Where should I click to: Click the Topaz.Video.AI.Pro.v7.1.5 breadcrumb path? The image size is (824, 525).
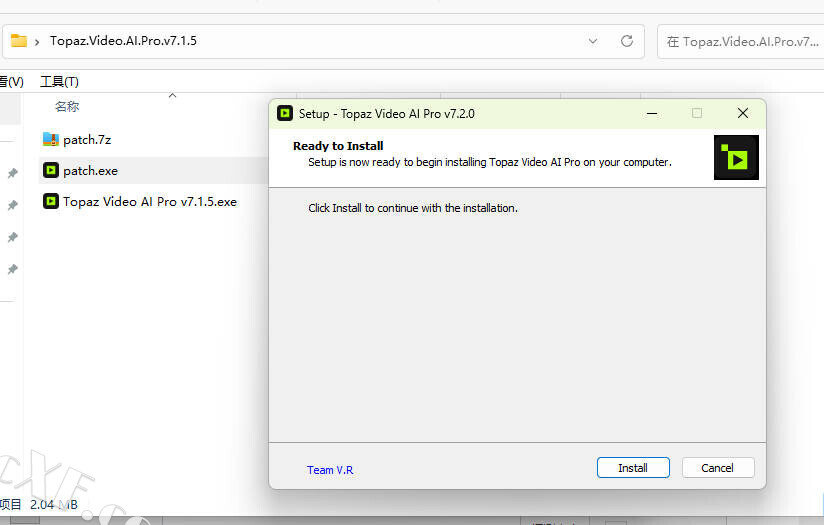point(123,41)
